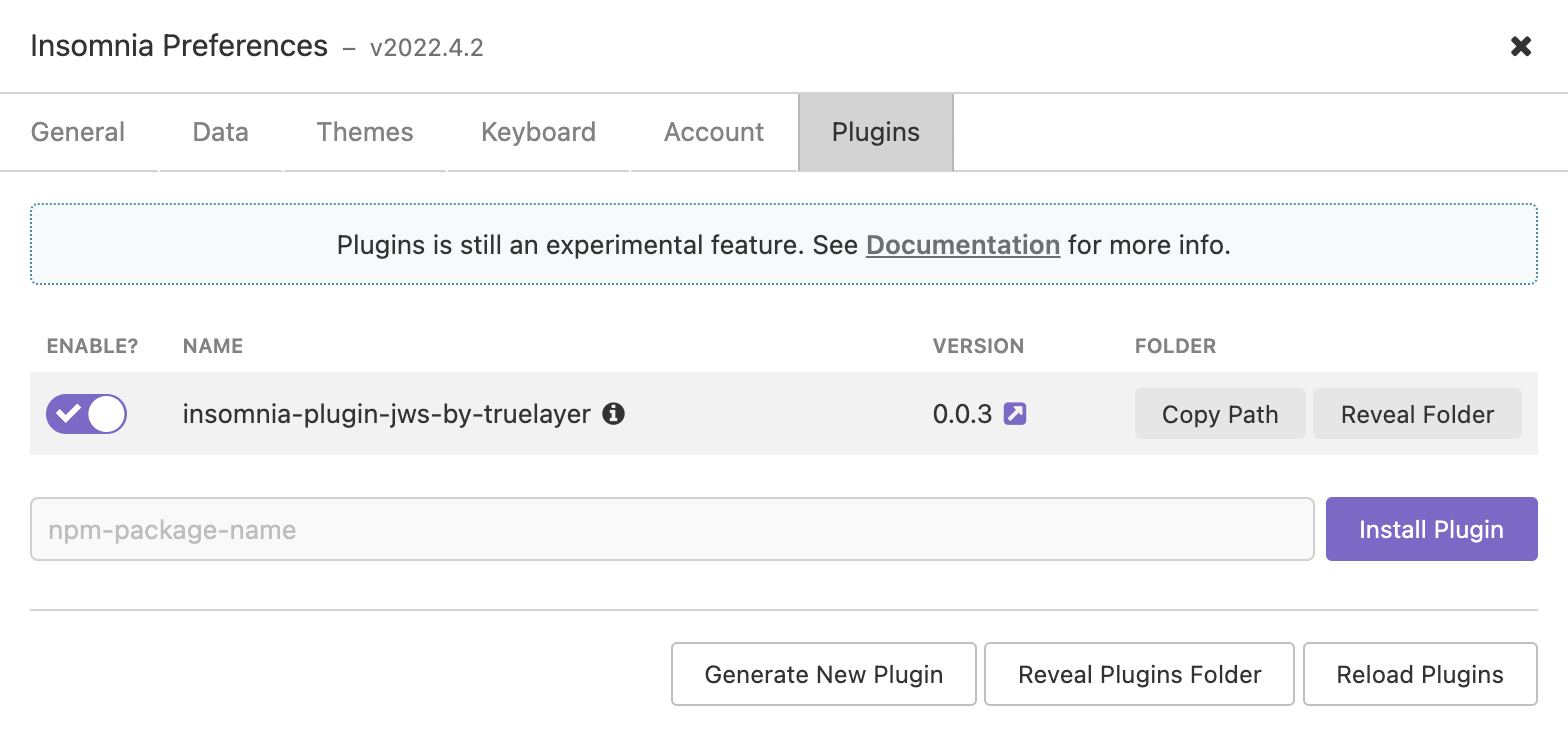Disable the insomnia-plugin-jws-by-truelayer plugin toggle
This screenshot has width=1568, height=730.
pos(87,413)
